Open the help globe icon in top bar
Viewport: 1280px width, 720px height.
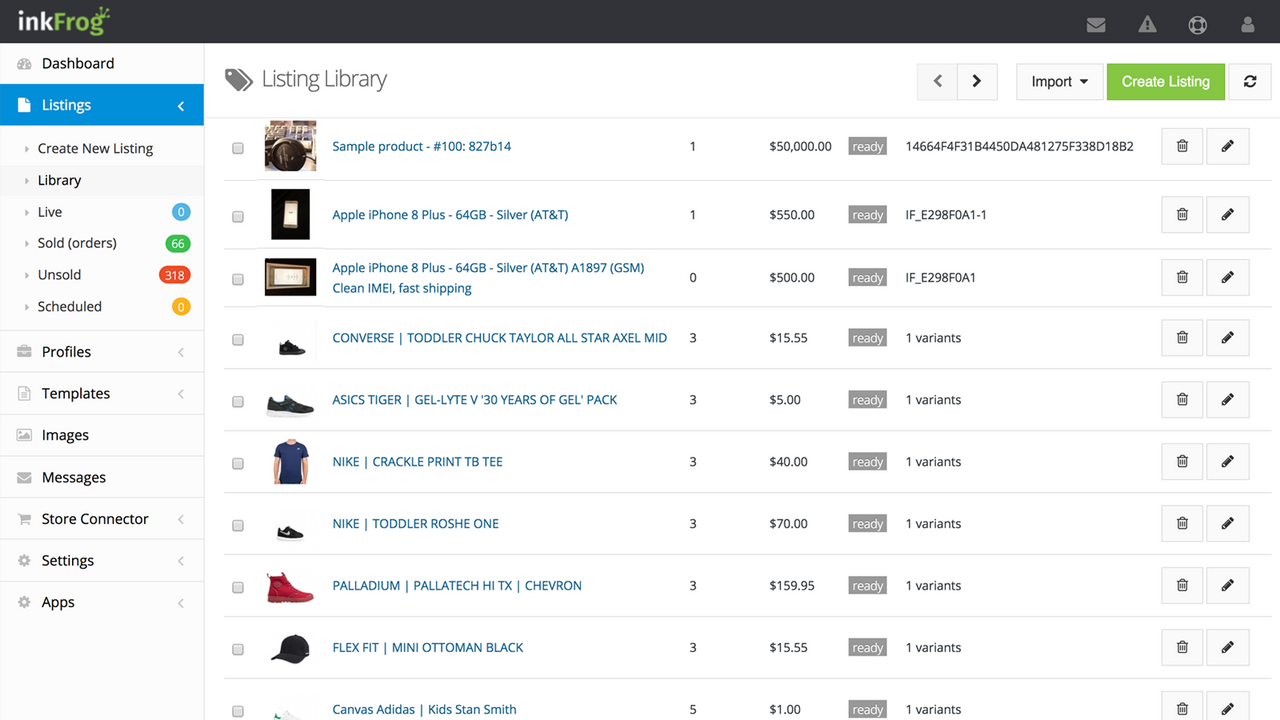[x=1198, y=25]
